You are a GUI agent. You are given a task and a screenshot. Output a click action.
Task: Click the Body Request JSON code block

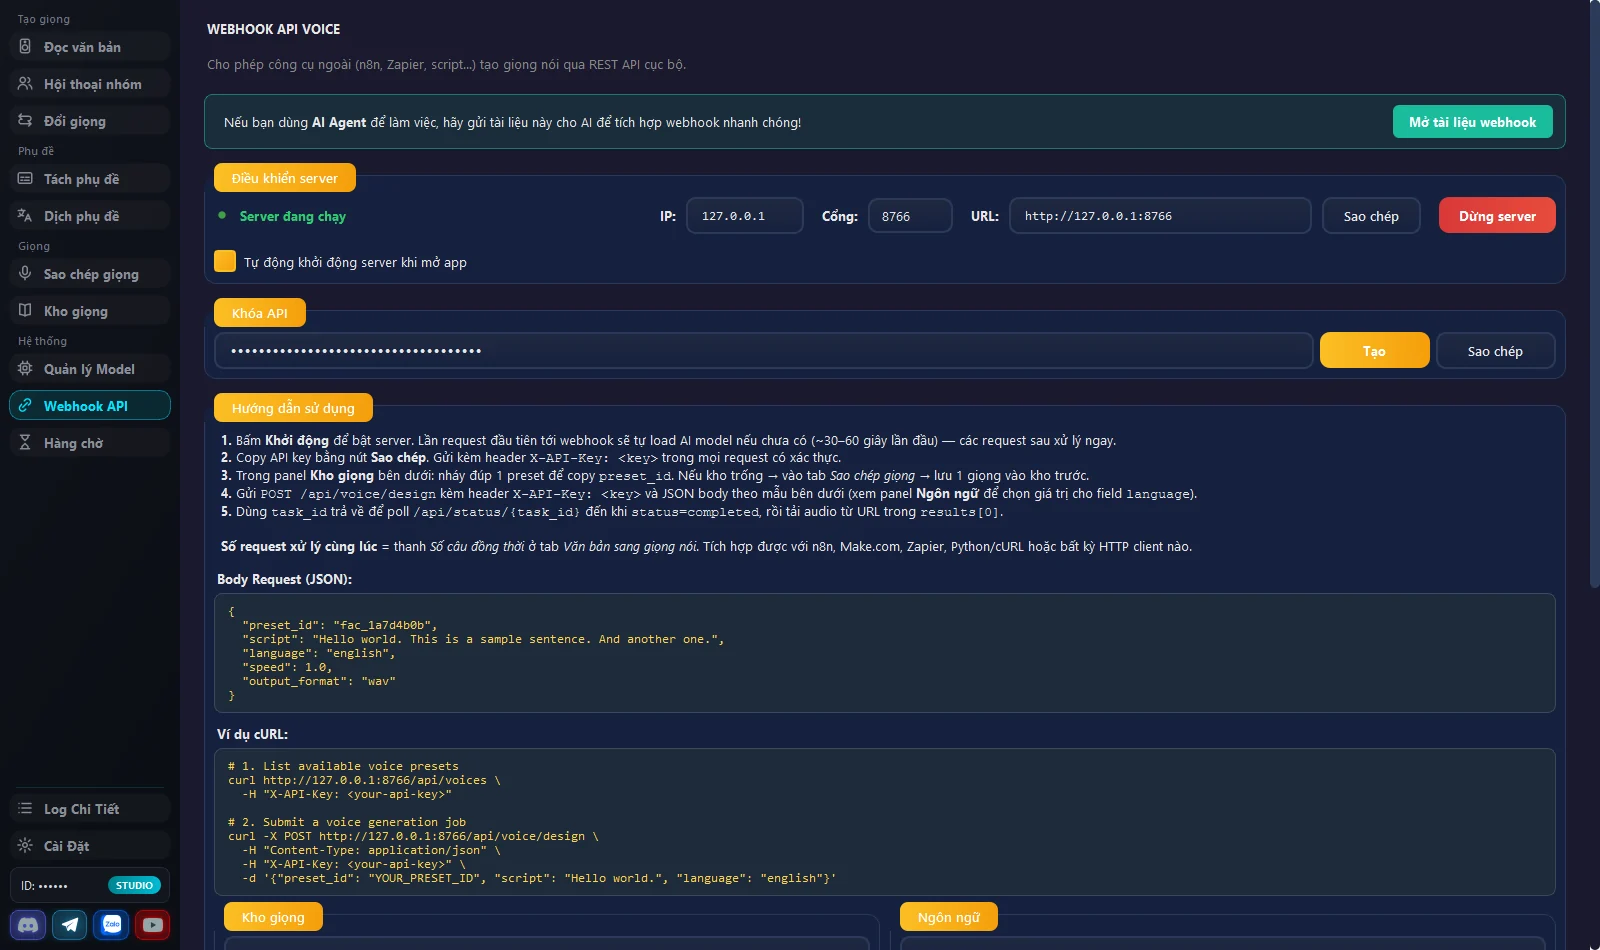point(885,653)
